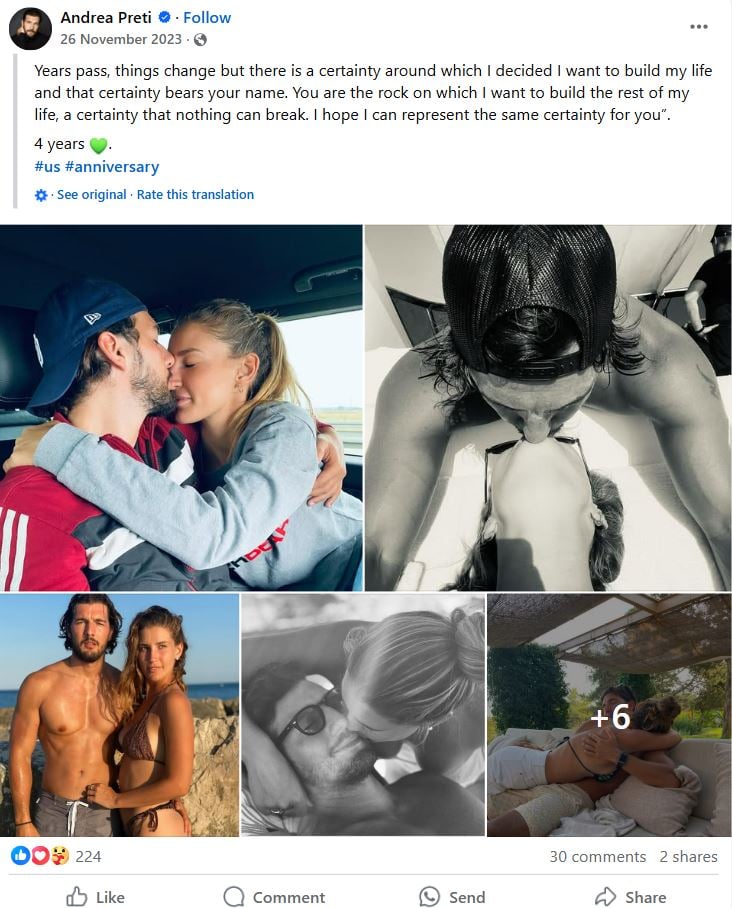
Task: Open Andrea Preti's profile picture
Action: tap(31, 28)
